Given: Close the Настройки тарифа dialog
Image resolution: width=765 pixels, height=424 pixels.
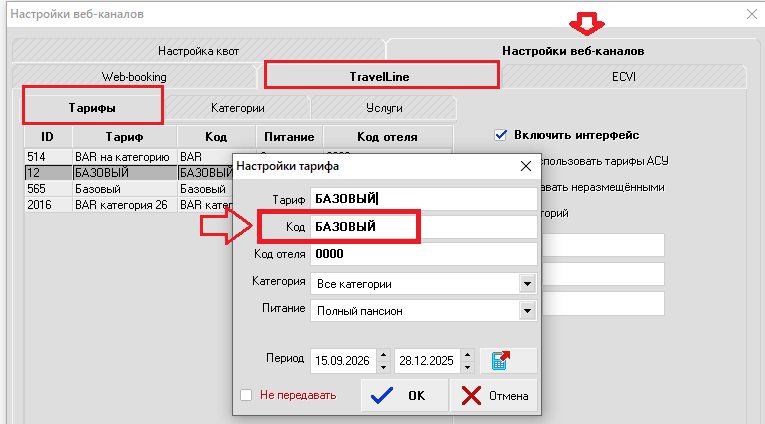Looking at the screenshot, I should 525,166.
